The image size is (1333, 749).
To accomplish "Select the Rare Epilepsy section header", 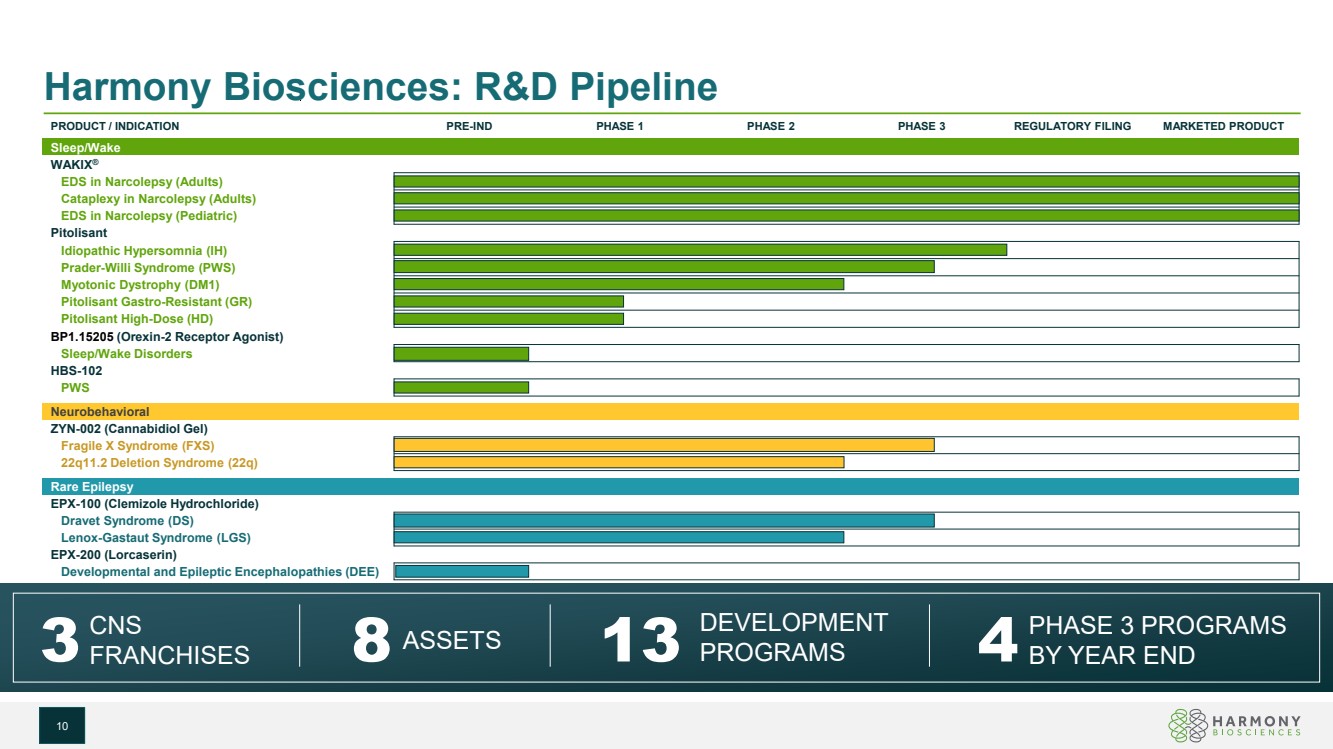I will coord(92,487).
